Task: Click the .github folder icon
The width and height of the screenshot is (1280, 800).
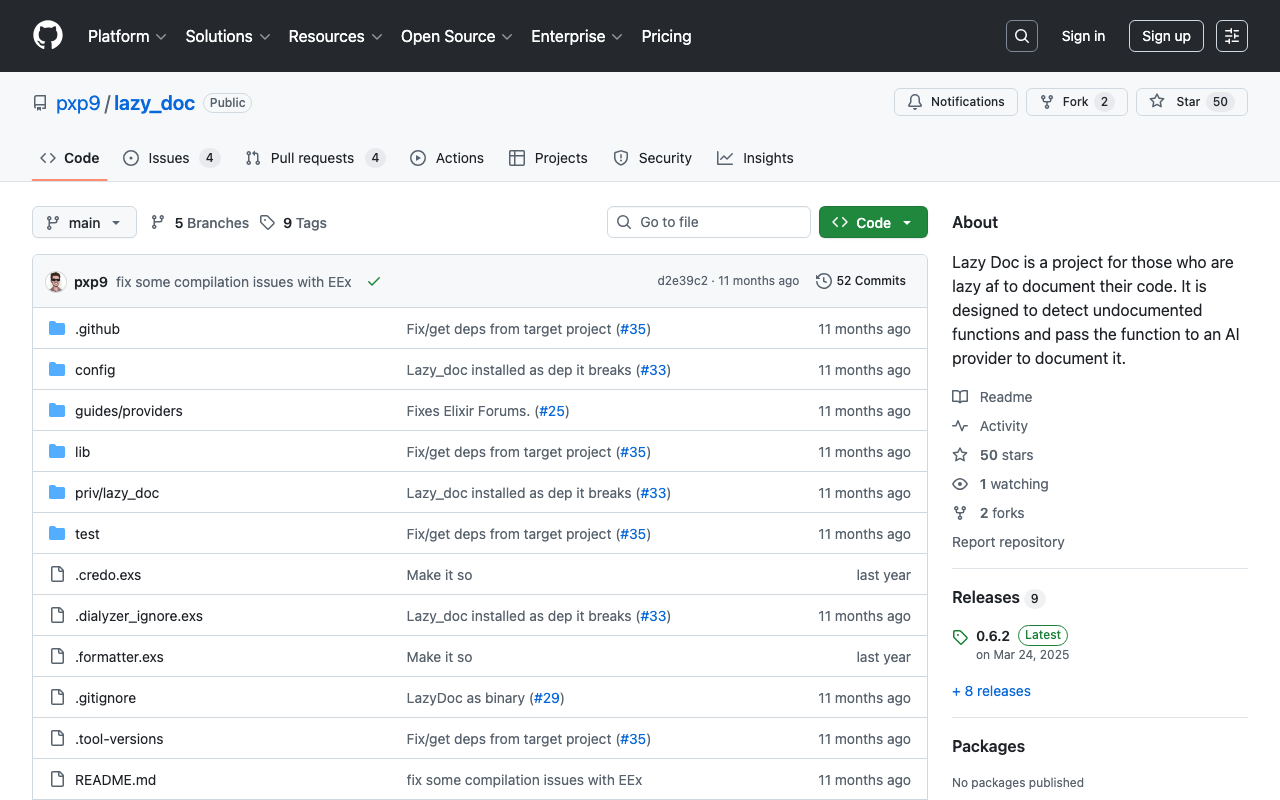Action: coord(57,328)
